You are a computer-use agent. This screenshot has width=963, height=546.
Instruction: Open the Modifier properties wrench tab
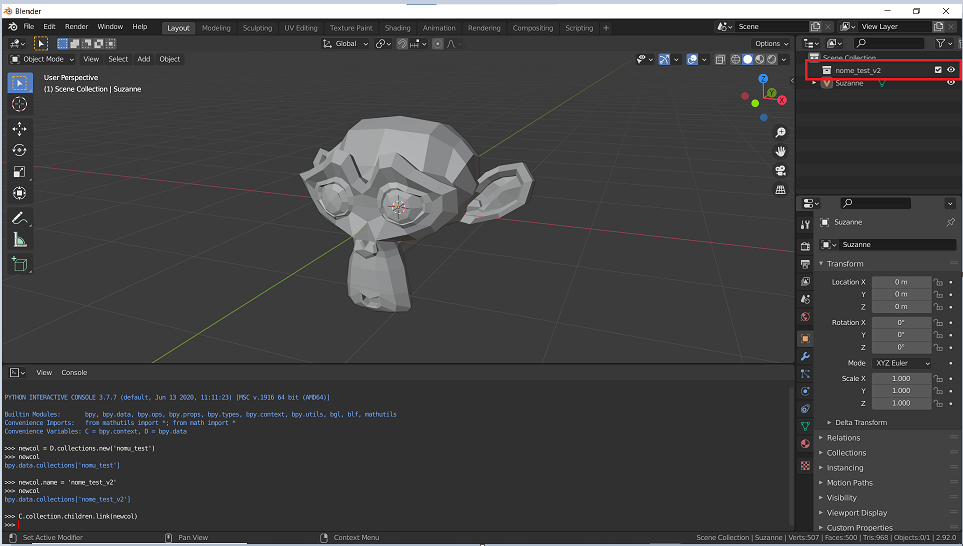click(x=805, y=356)
